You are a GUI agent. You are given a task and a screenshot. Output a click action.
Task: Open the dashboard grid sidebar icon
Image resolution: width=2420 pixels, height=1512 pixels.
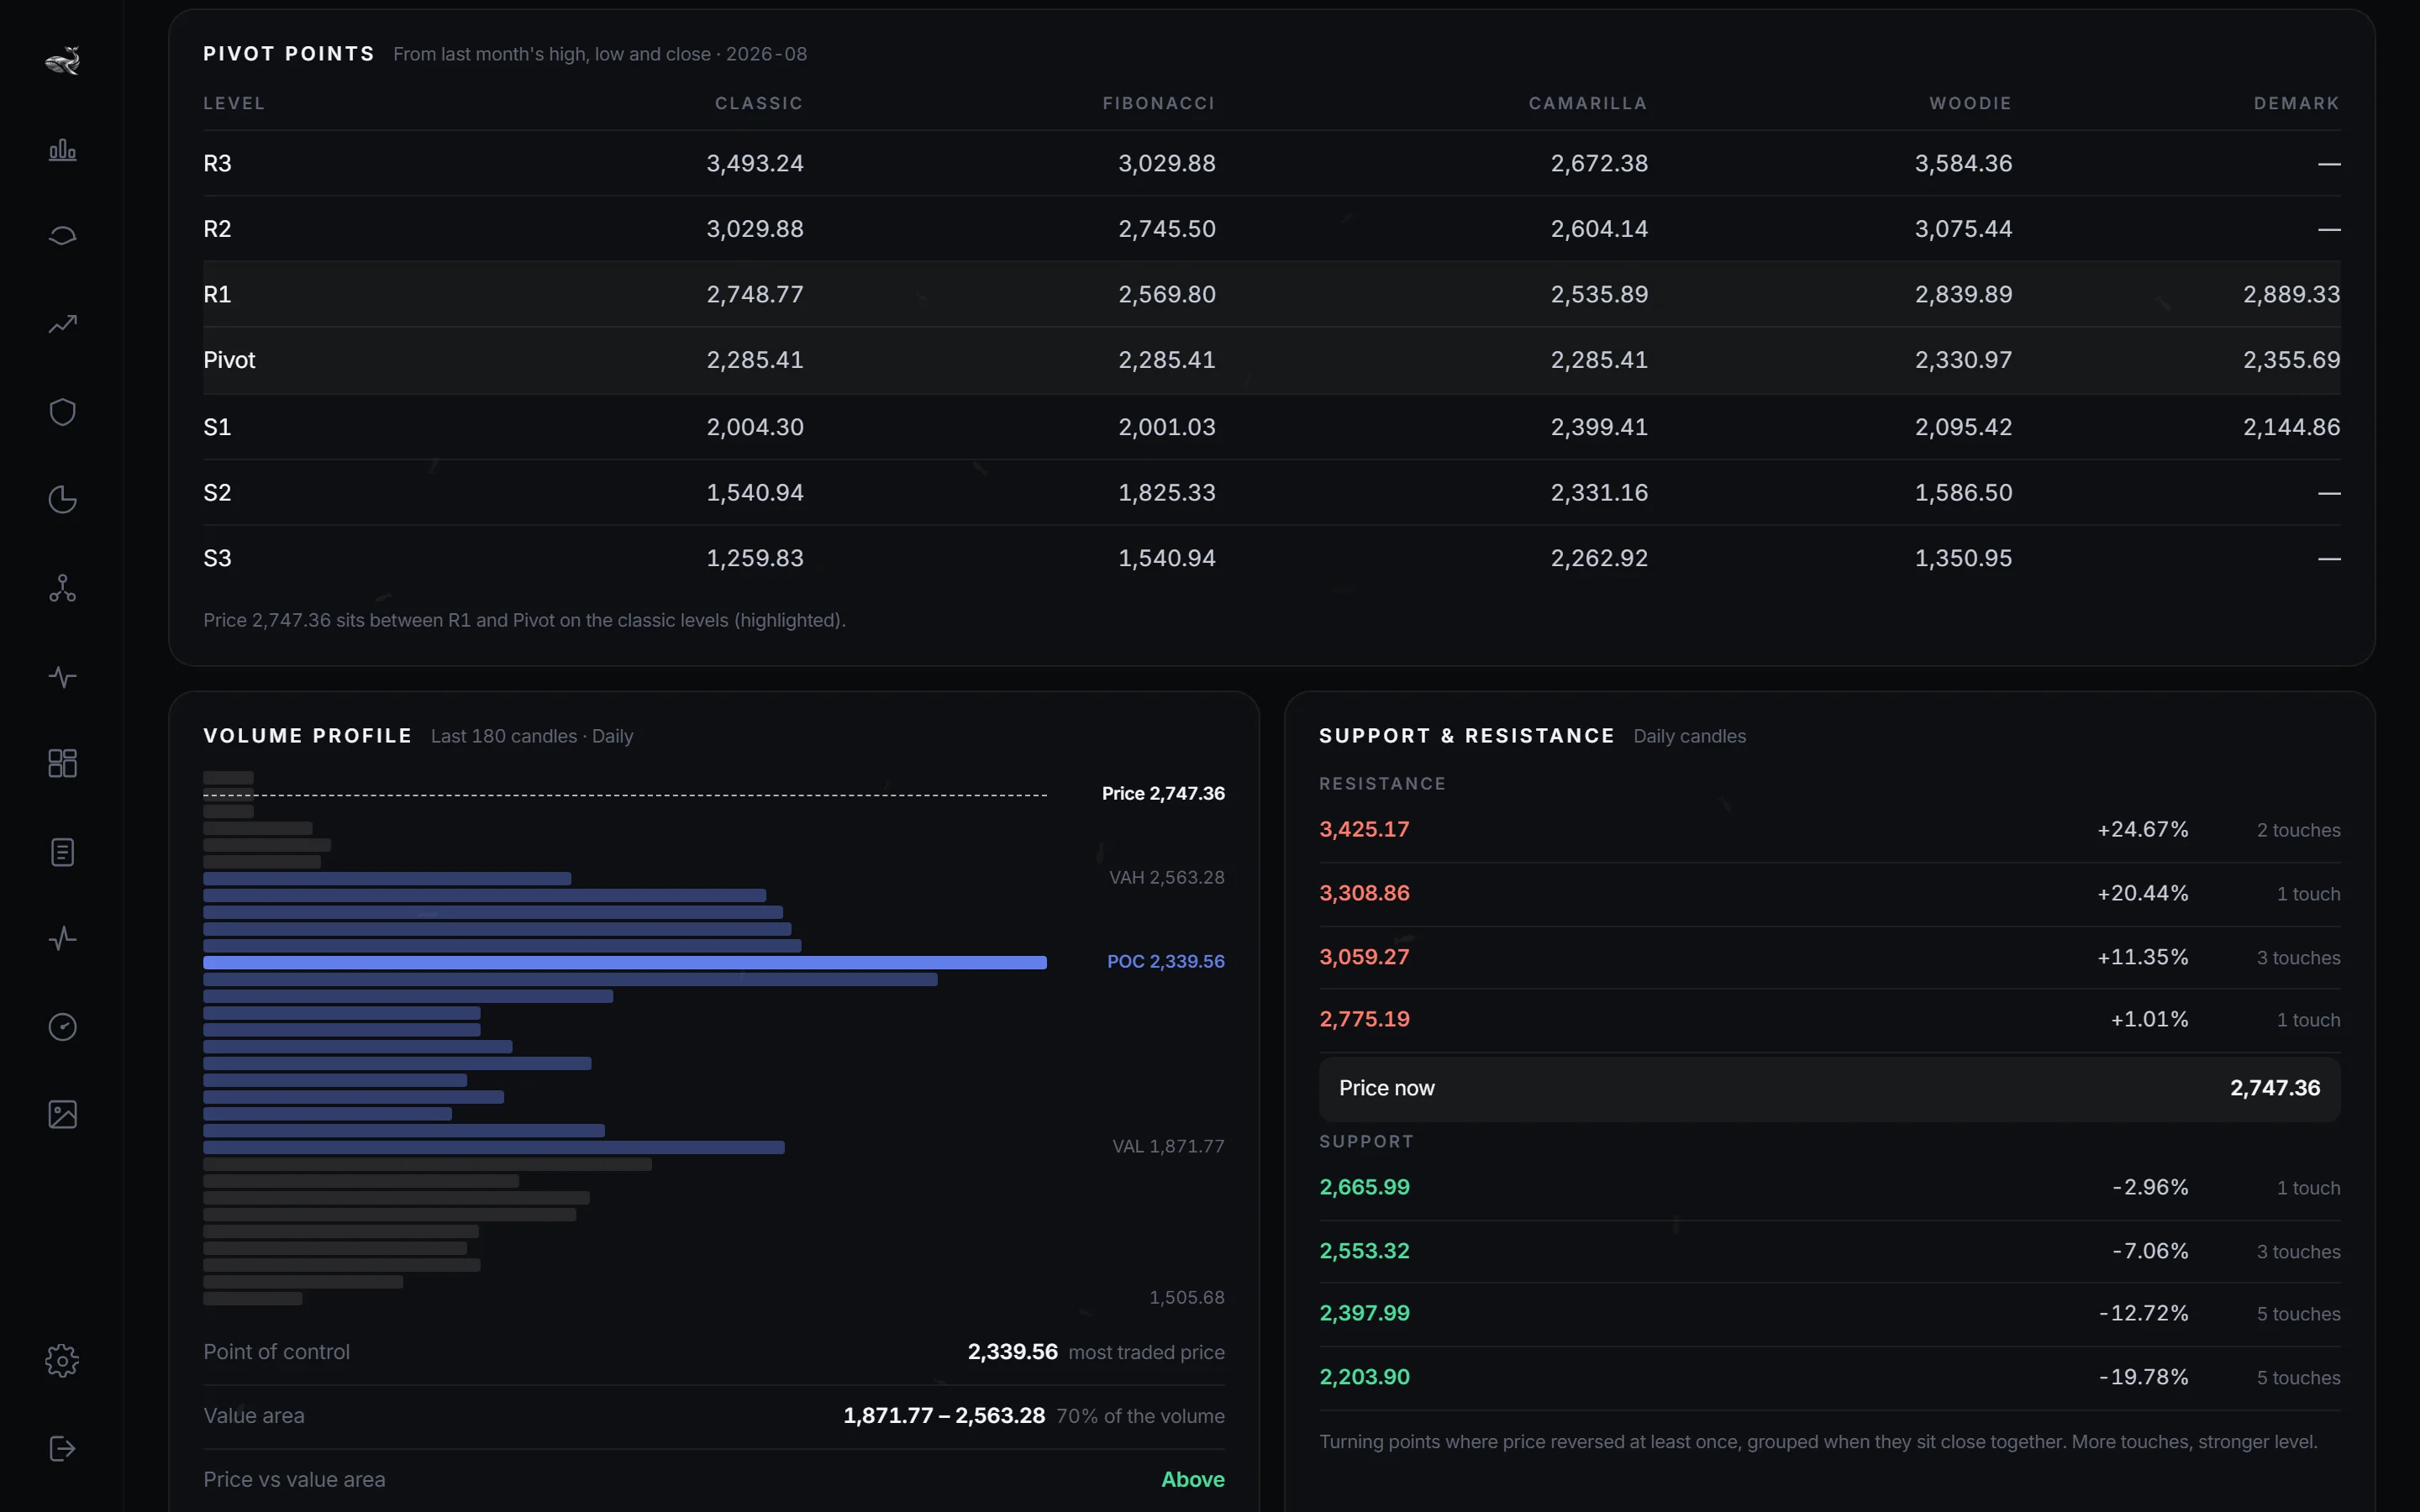(x=62, y=763)
